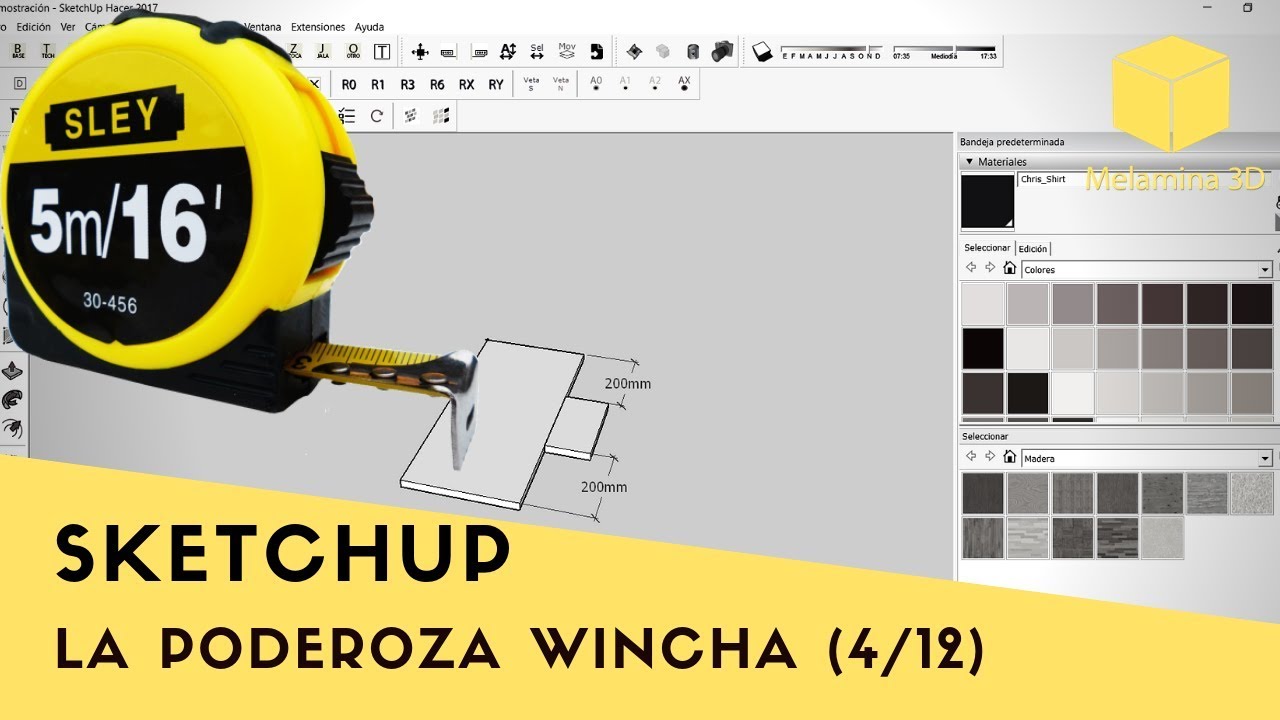Click the OTRO toolbar icon
1280x720 pixels.
[x=353, y=51]
